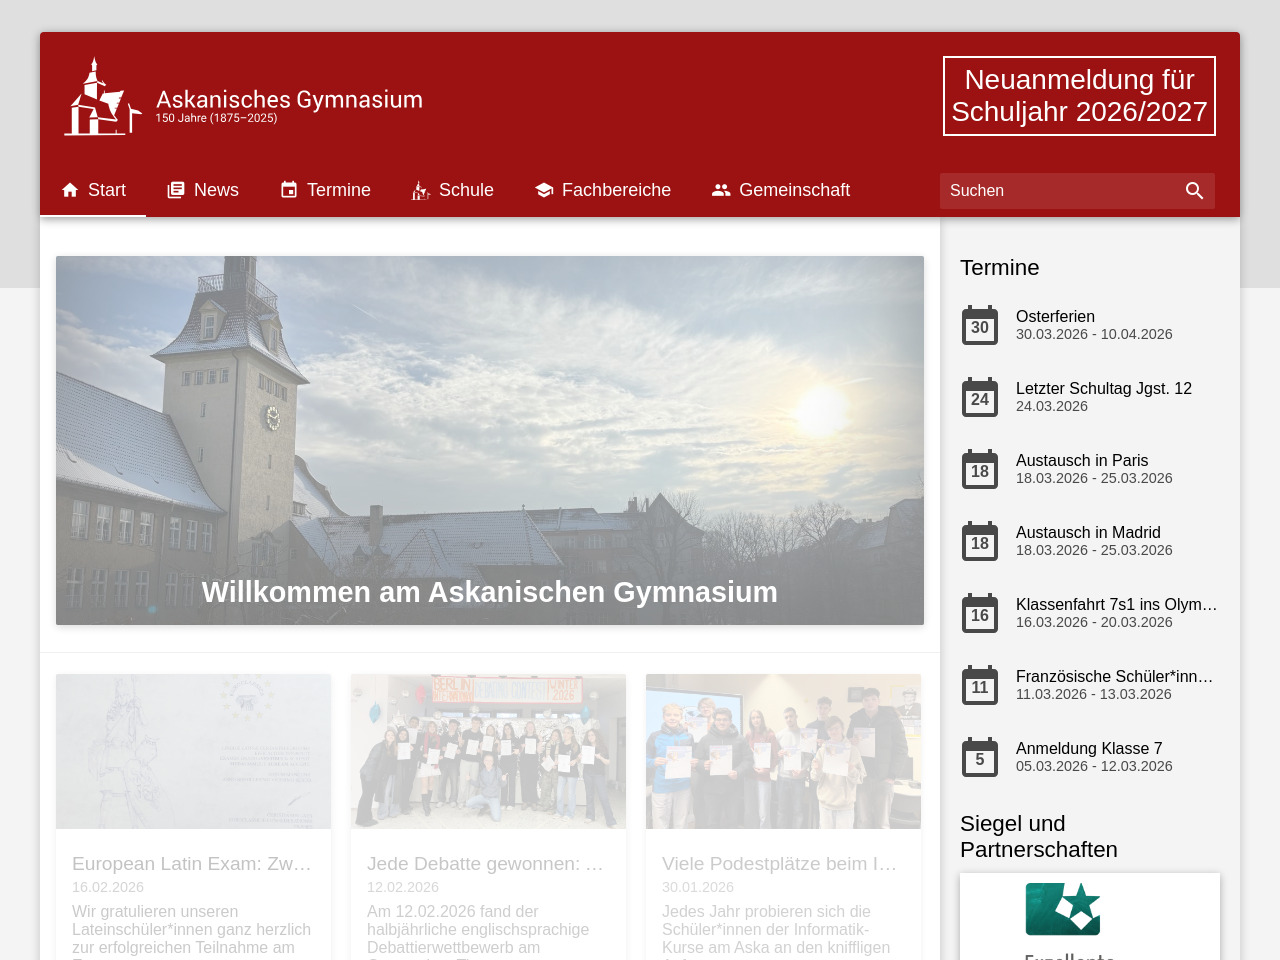Click the calendar icon for Osterferien

(x=979, y=326)
